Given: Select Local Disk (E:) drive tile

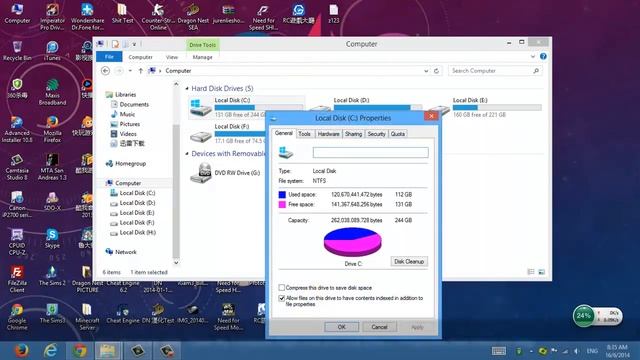Looking at the screenshot, I should click(486, 107).
